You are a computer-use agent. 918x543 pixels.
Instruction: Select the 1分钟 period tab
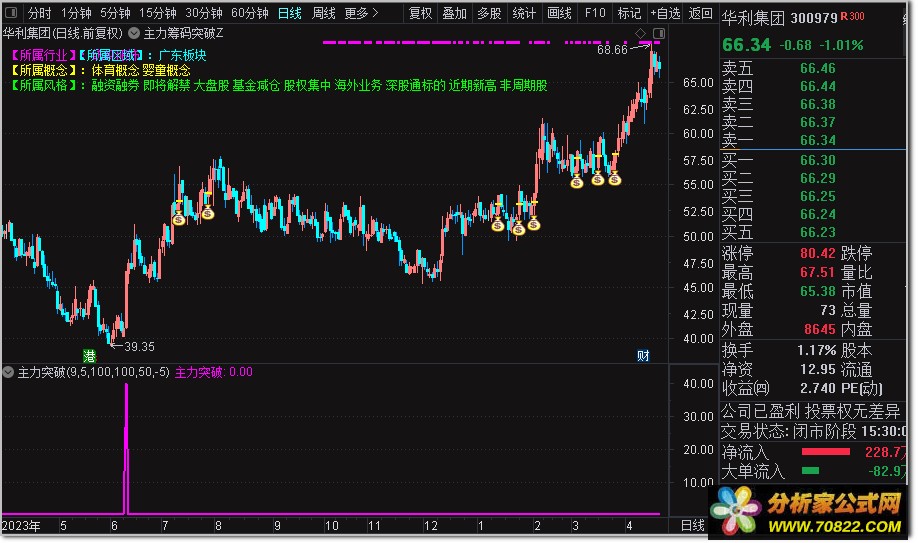point(77,13)
